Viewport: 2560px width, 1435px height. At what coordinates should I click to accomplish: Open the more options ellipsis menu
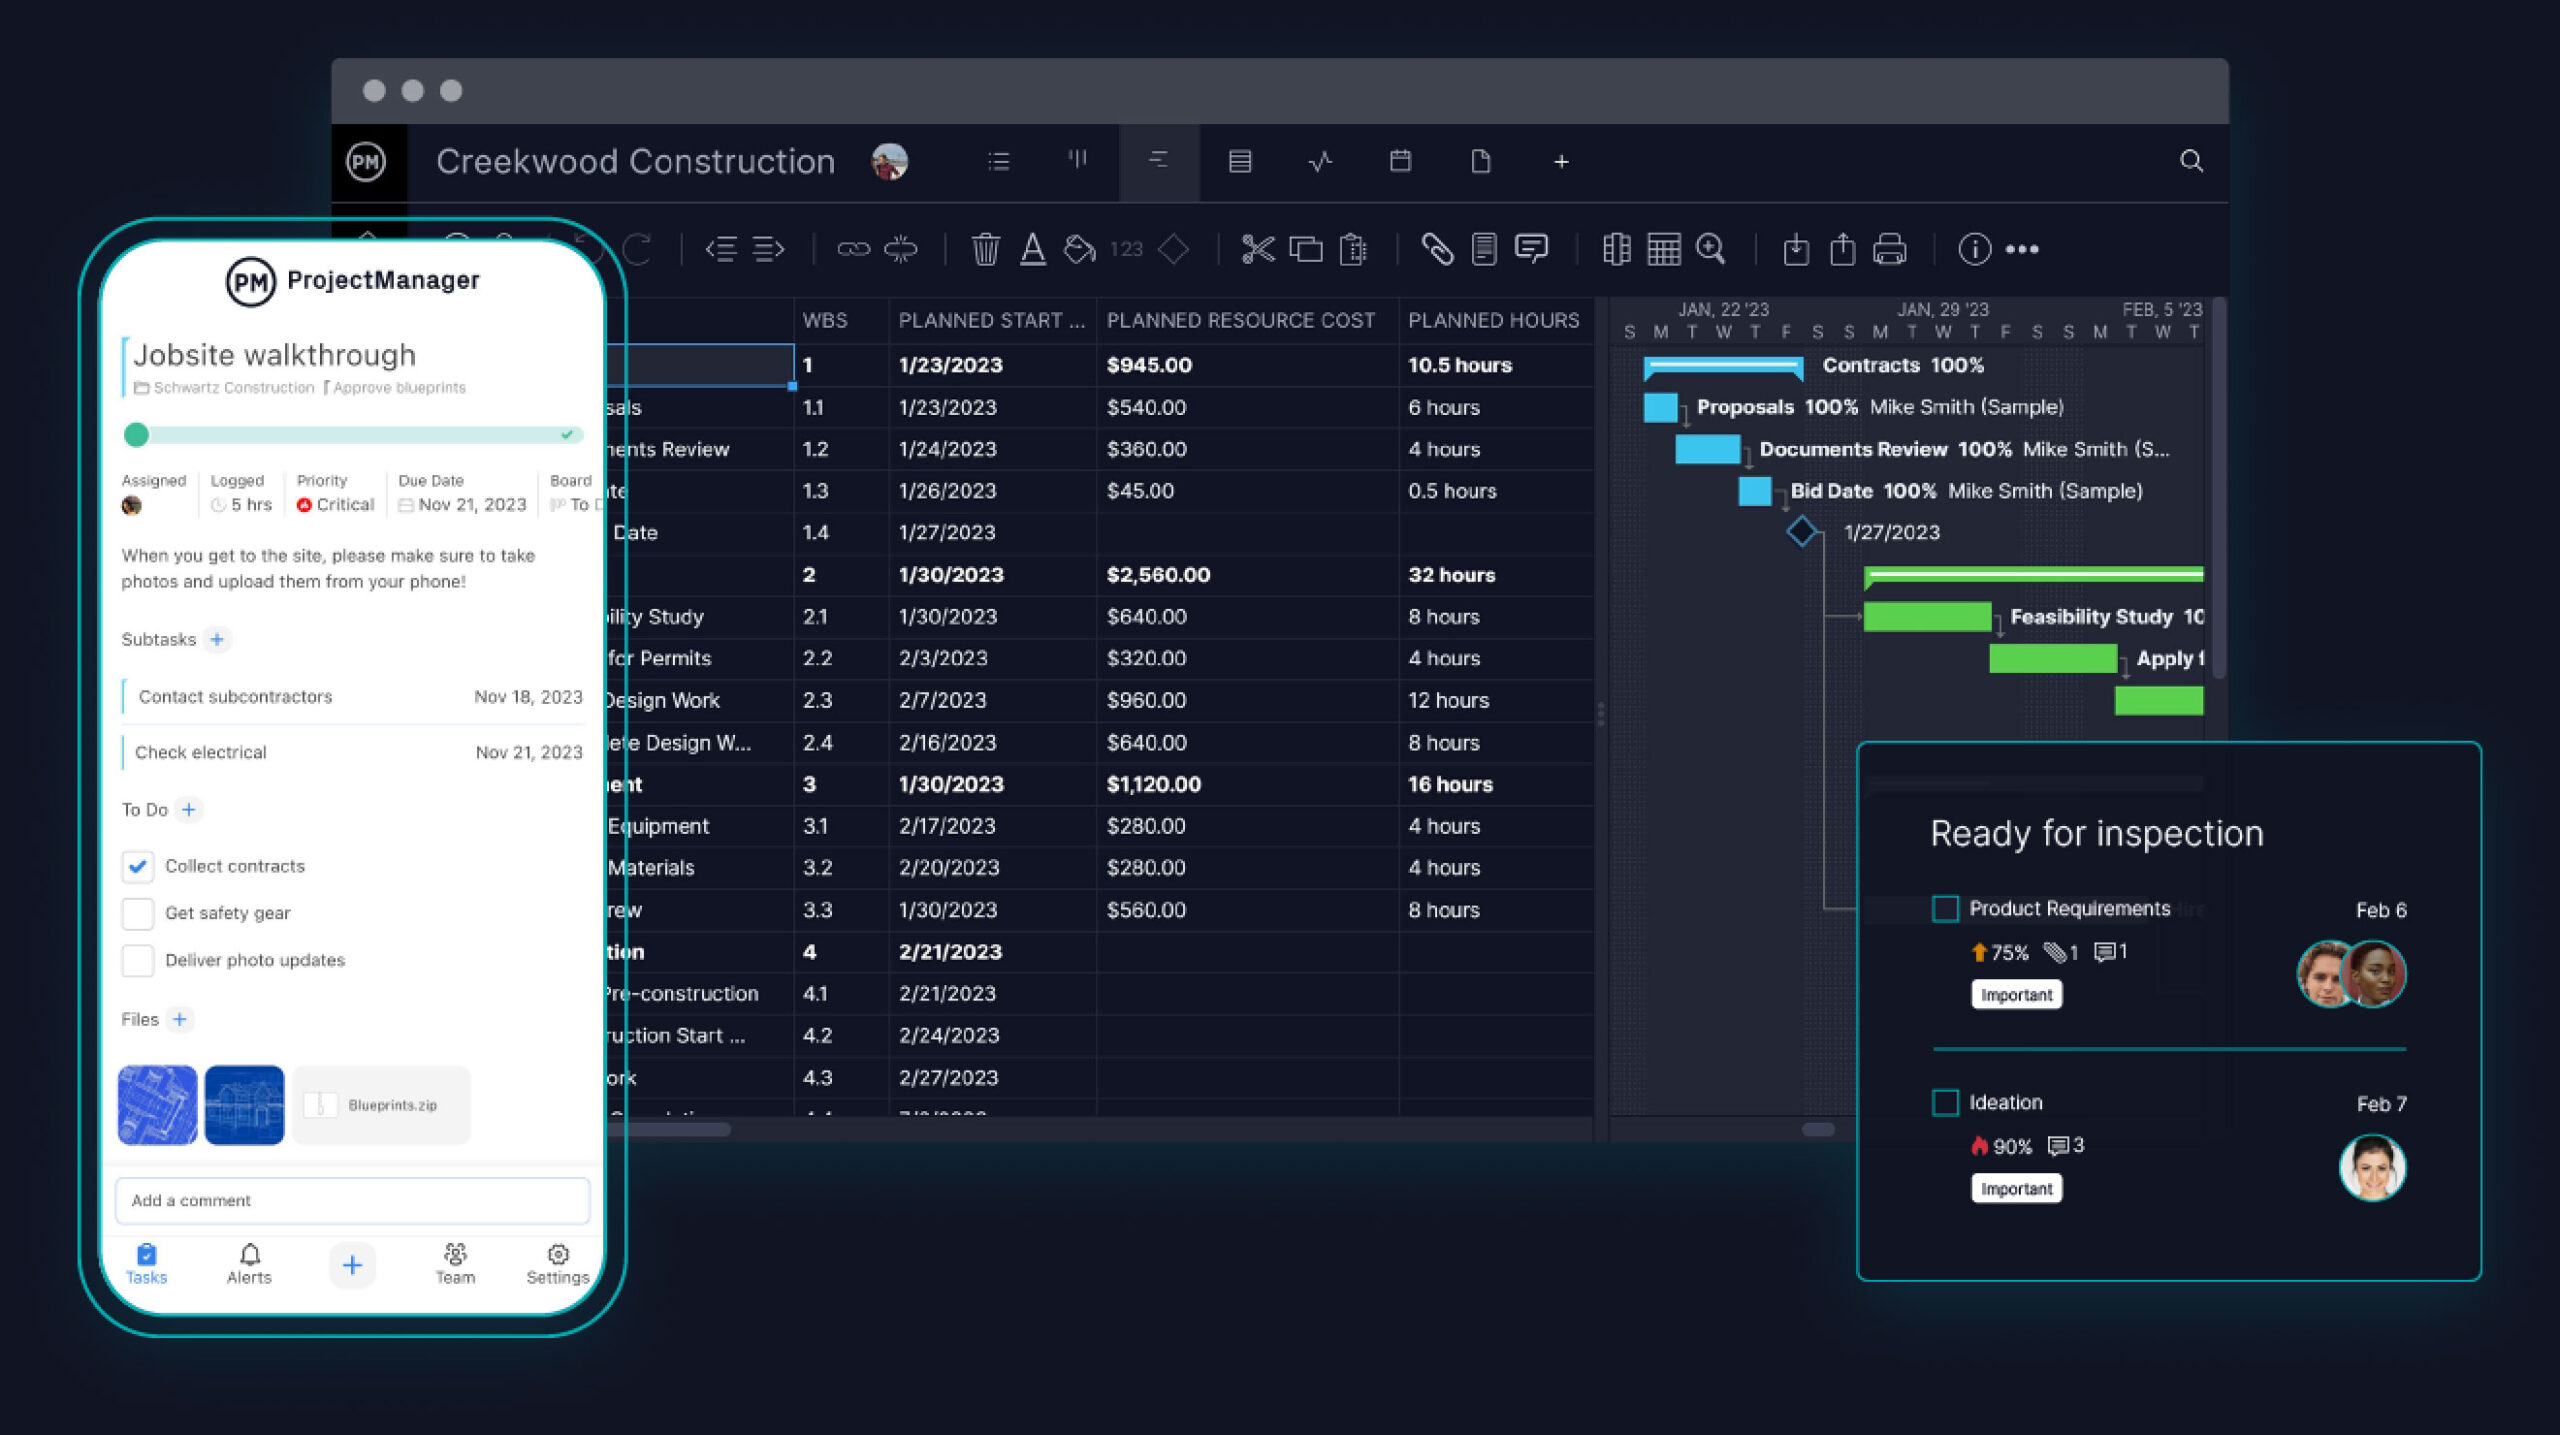coord(2022,249)
